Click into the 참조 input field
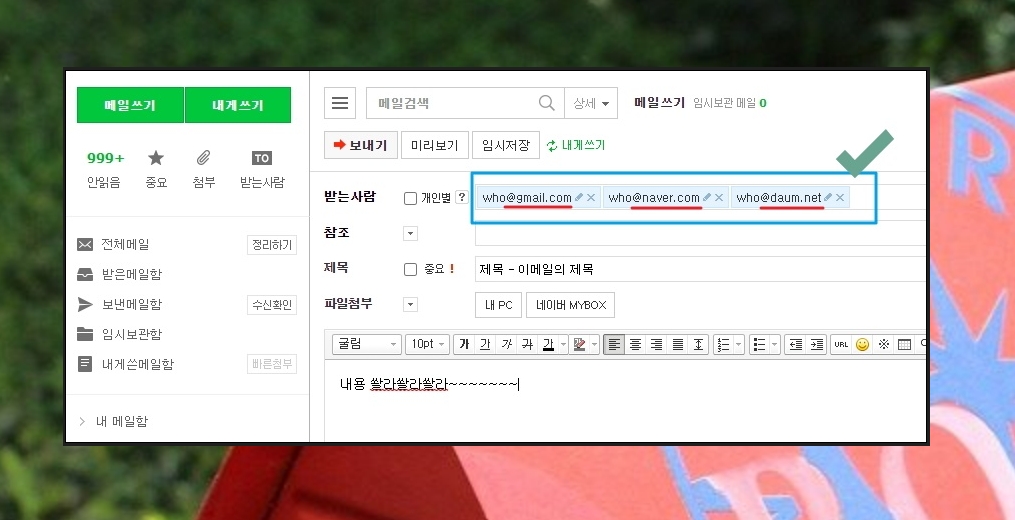This screenshot has width=1015, height=520. click(700, 233)
